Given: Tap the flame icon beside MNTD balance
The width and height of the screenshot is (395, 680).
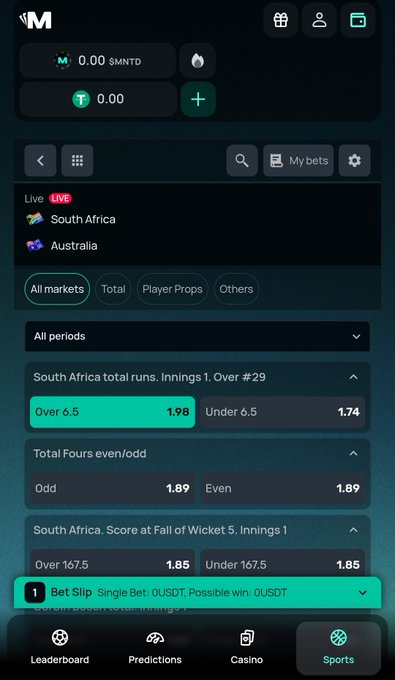Looking at the screenshot, I should [198, 61].
